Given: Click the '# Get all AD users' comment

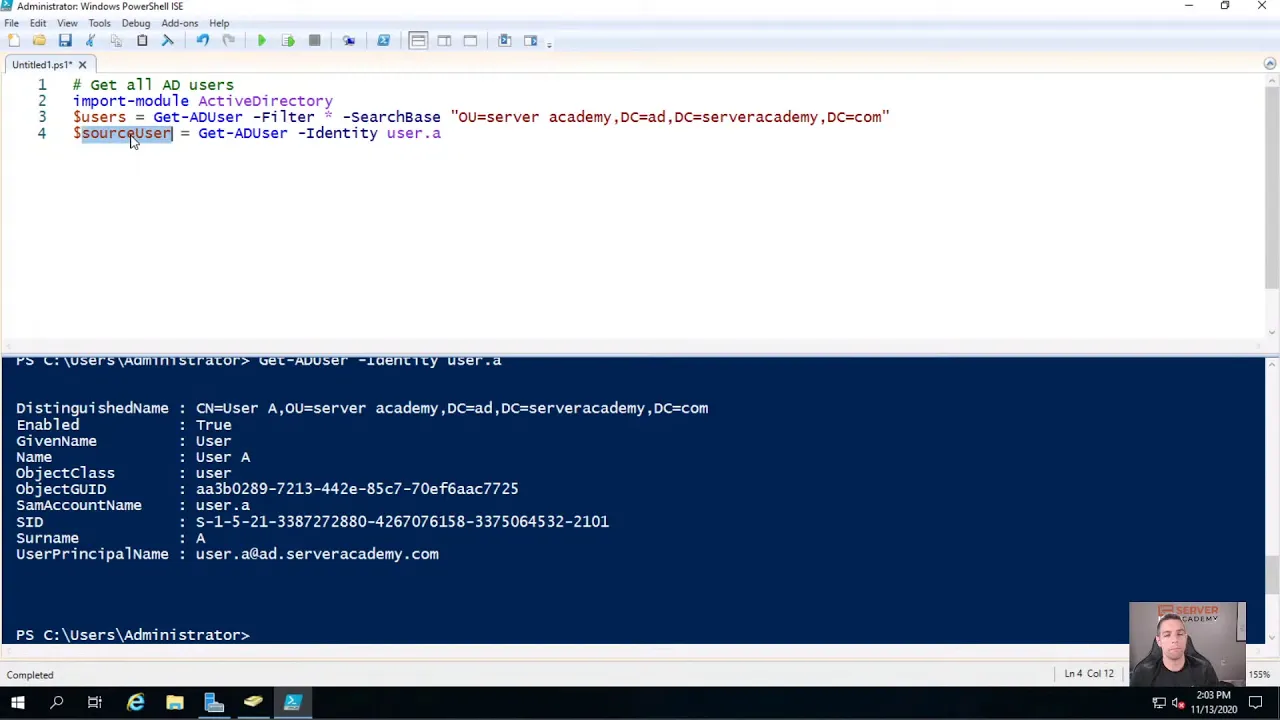Looking at the screenshot, I should coord(153,85).
